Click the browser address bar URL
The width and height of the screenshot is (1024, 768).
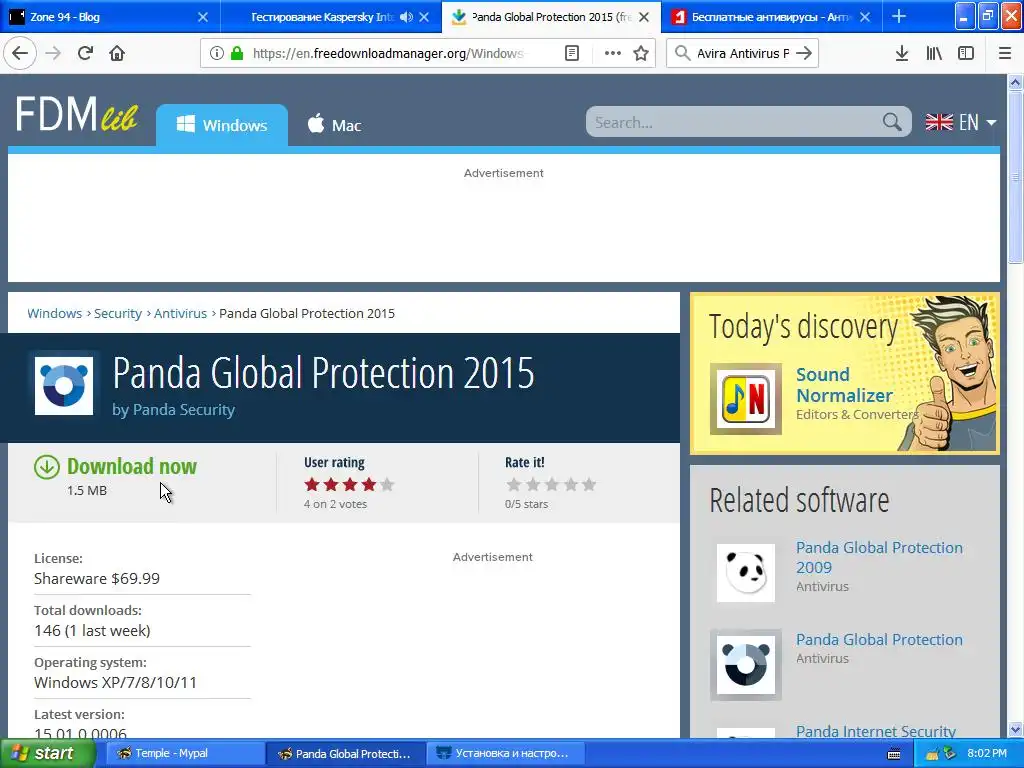click(389, 54)
